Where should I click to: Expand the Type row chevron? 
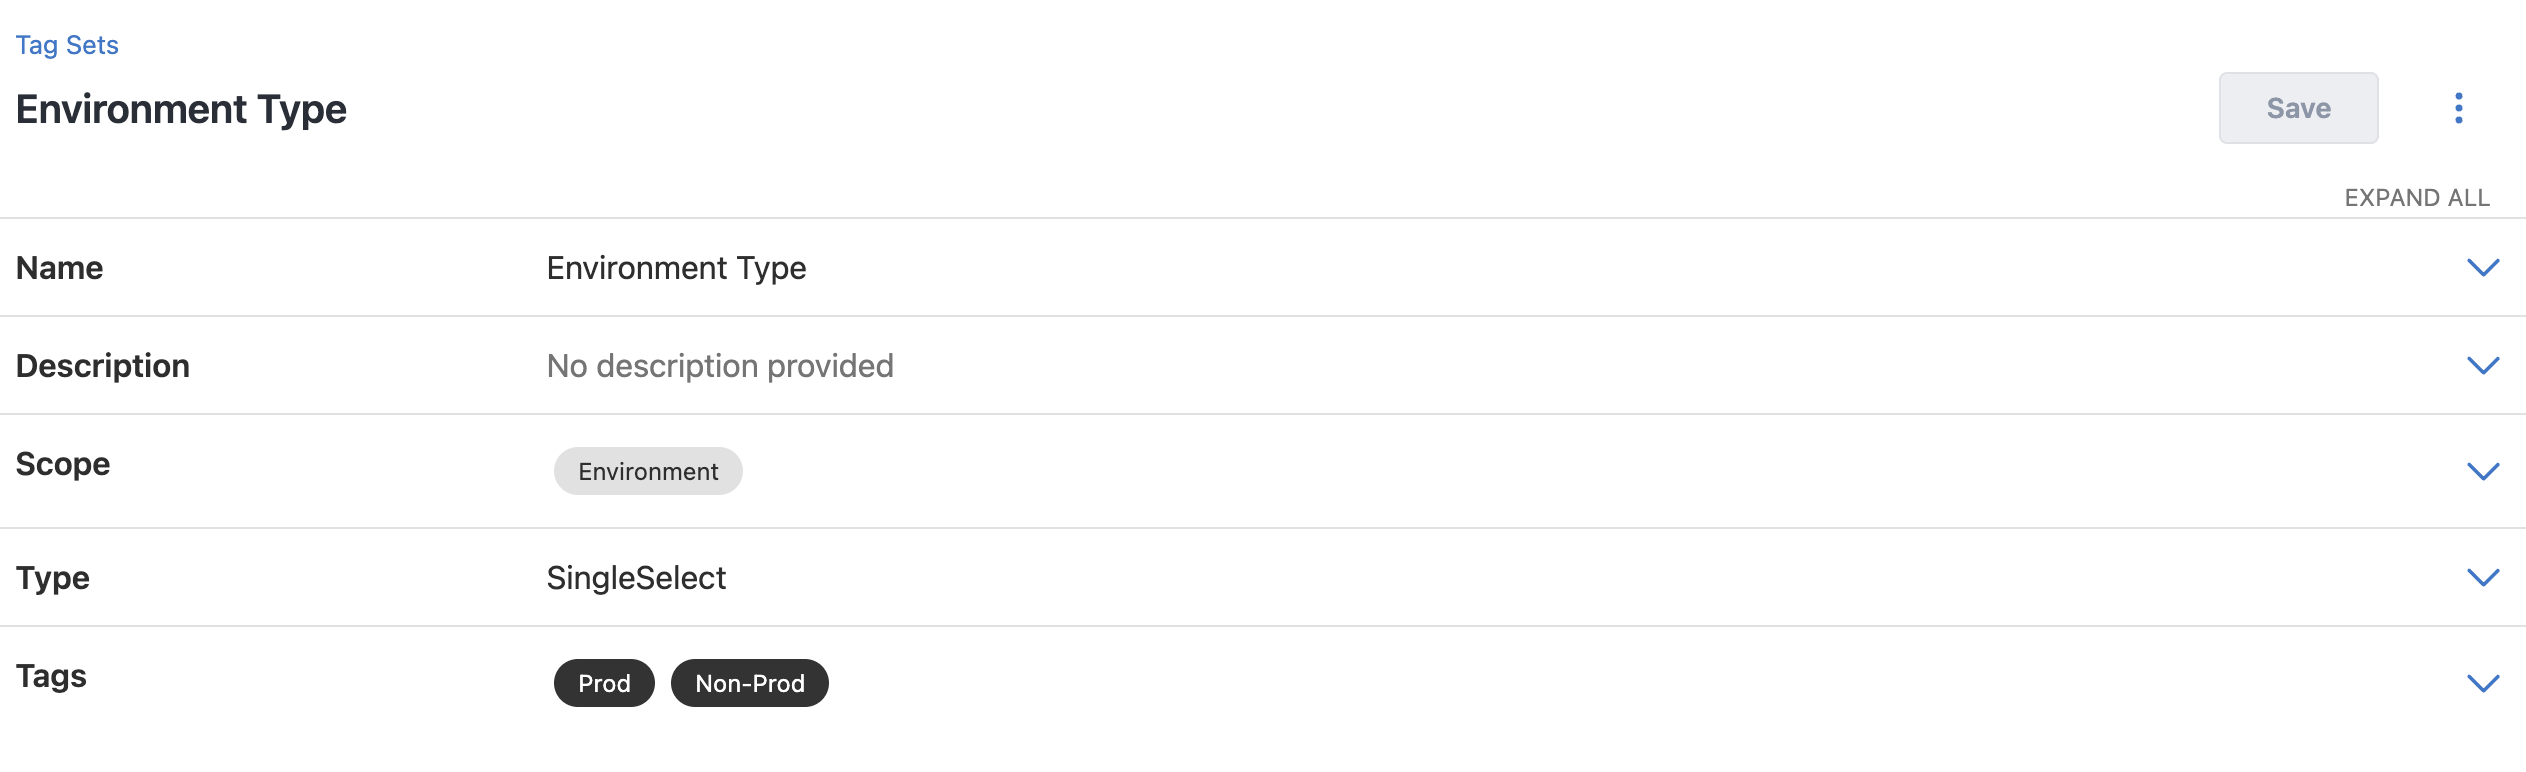tap(2482, 578)
